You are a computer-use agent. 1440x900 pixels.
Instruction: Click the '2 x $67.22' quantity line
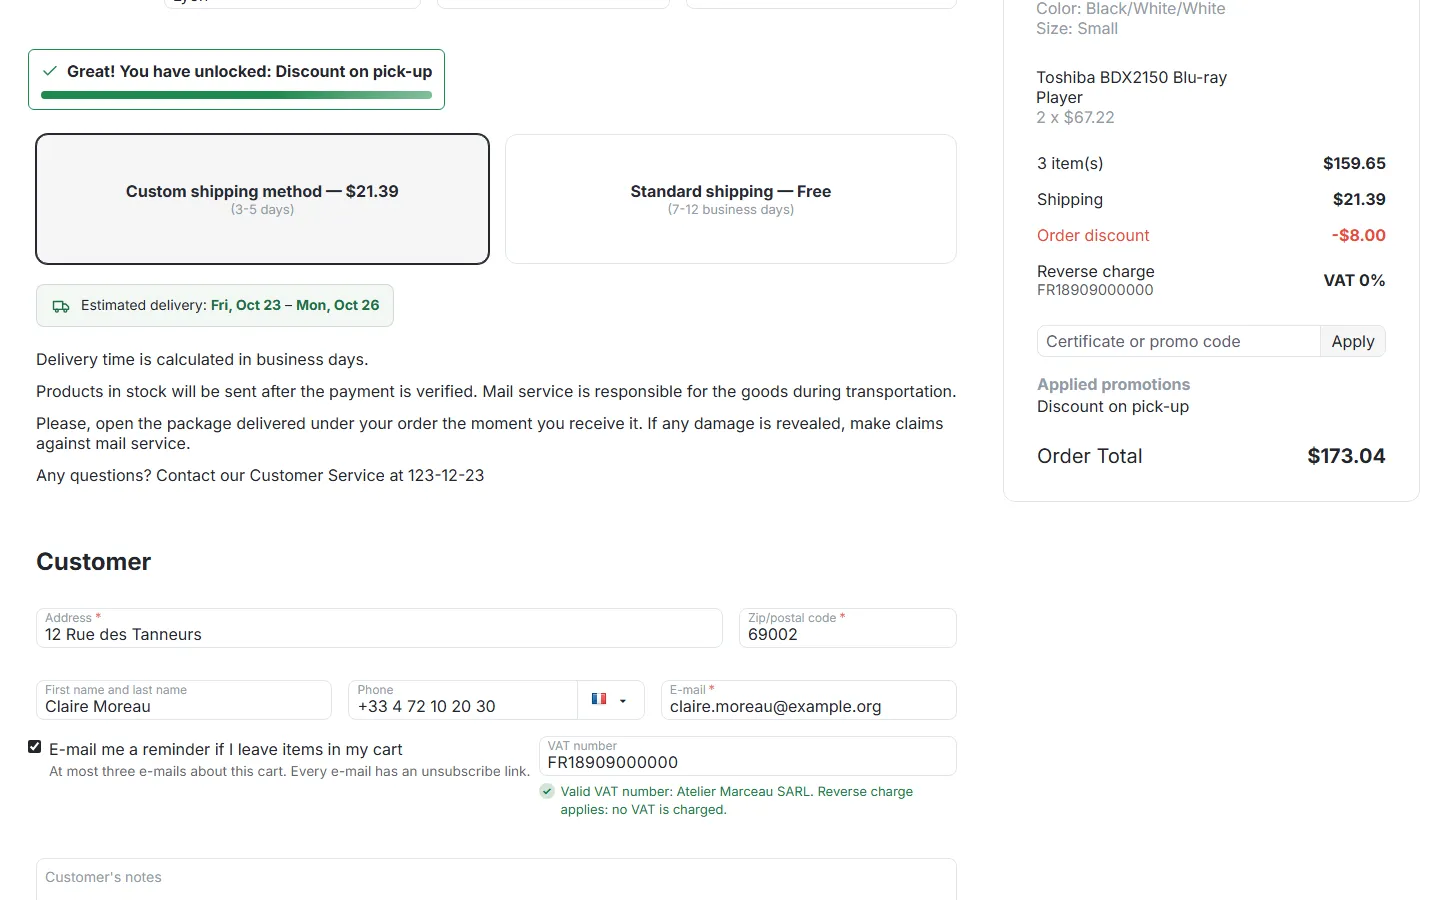1075,117
